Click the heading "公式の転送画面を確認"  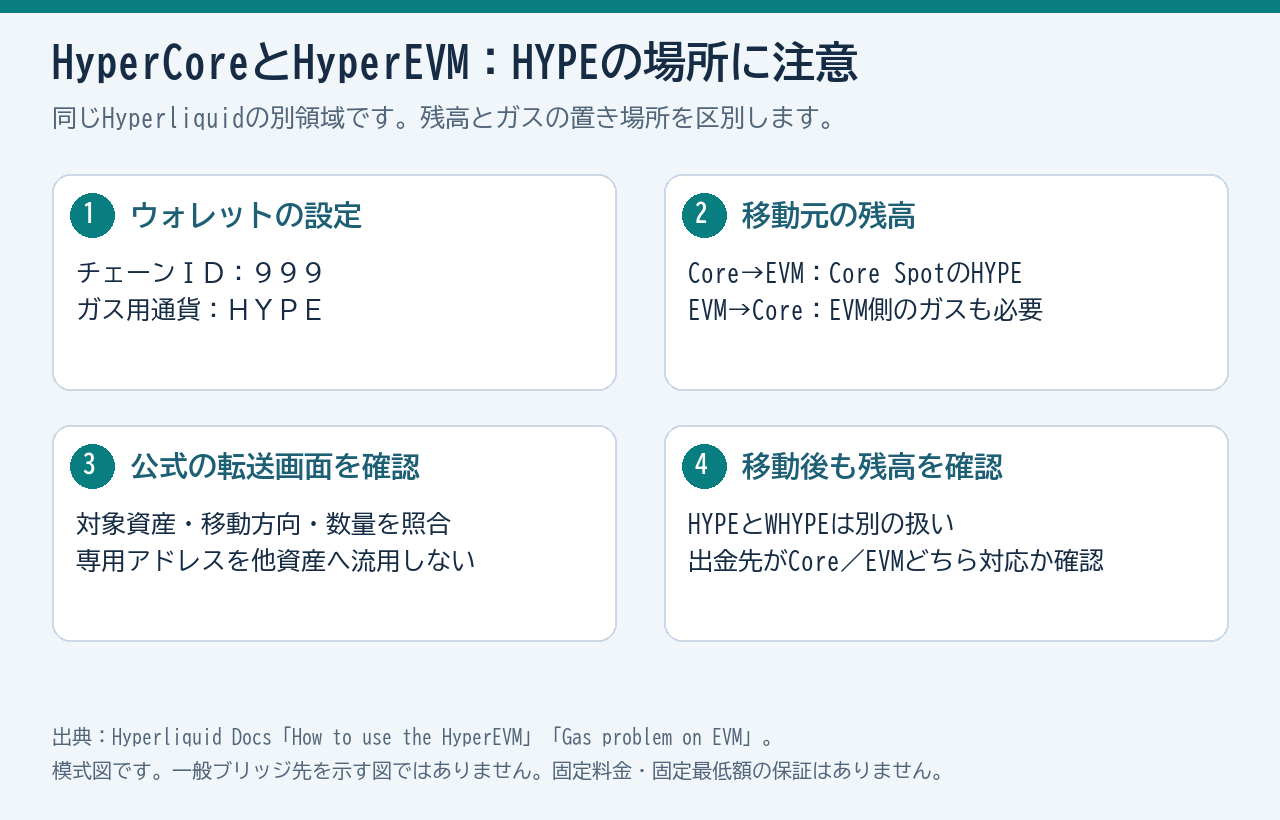click(x=275, y=466)
